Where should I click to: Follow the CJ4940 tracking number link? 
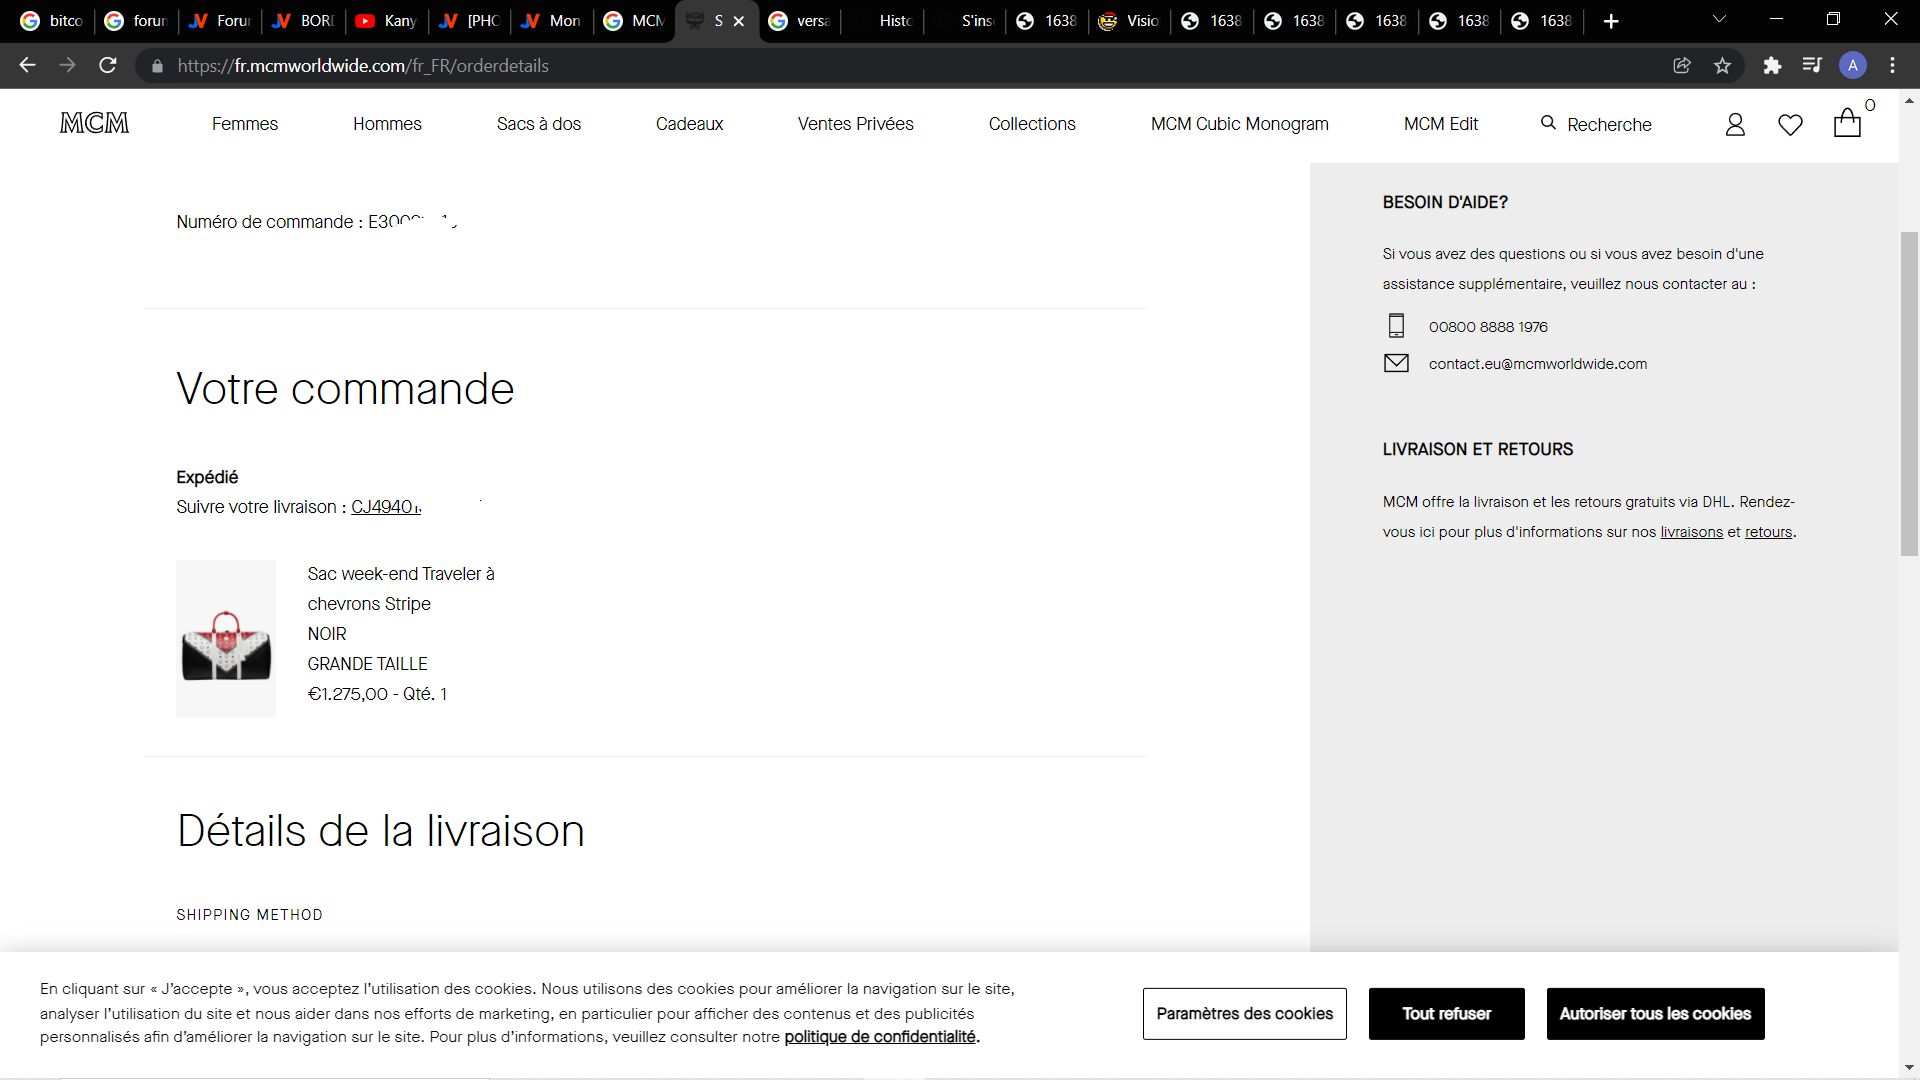coord(386,507)
